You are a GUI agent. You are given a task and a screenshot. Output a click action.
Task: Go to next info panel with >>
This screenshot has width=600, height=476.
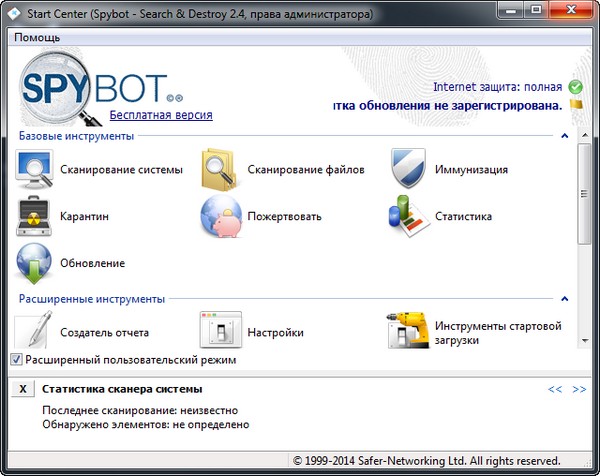(579, 390)
